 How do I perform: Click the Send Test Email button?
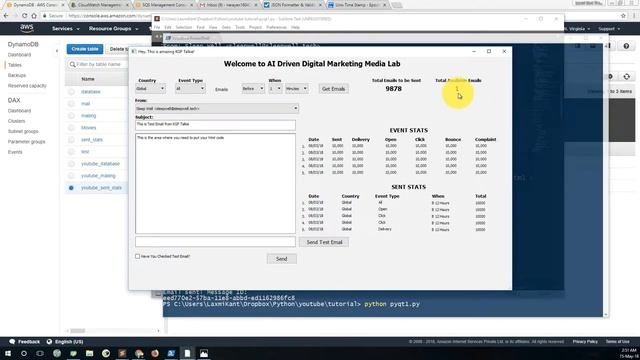point(324,242)
